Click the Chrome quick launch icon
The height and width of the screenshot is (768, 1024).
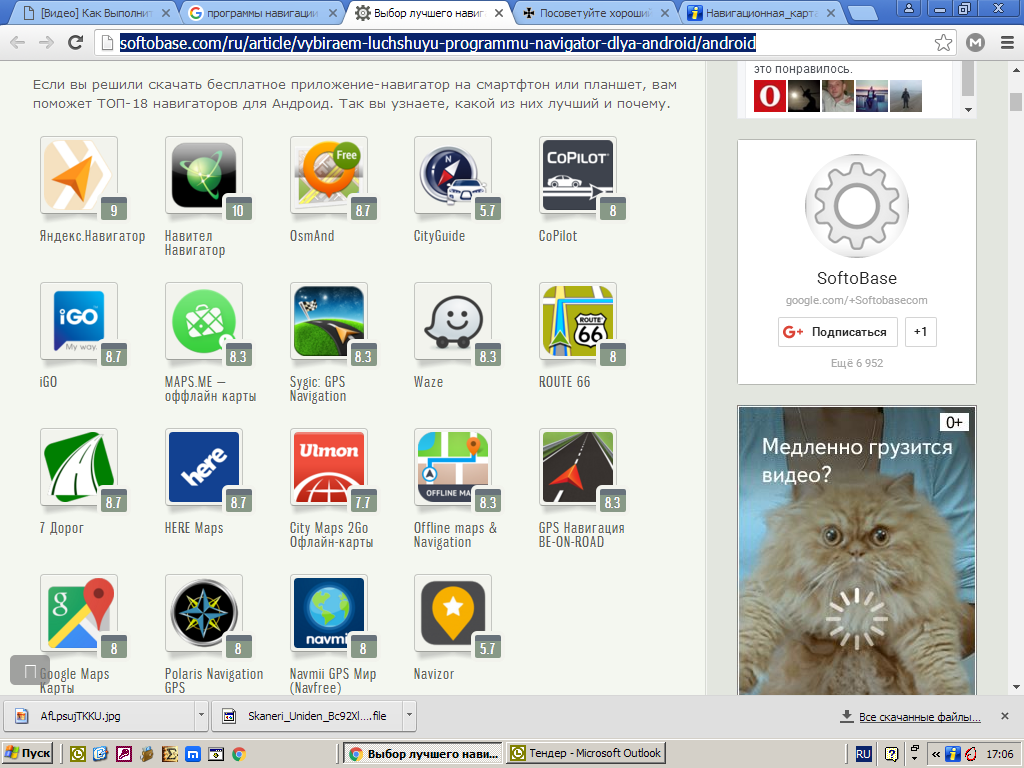pyautogui.click(x=239, y=754)
